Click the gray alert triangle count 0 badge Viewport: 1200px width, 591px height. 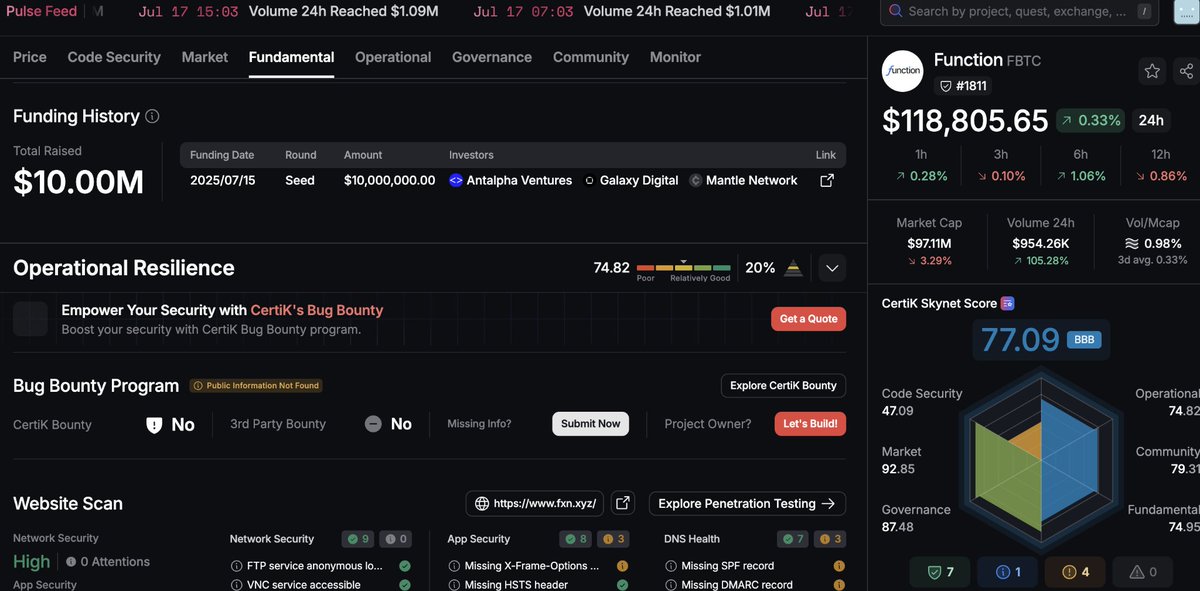coord(1142,572)
